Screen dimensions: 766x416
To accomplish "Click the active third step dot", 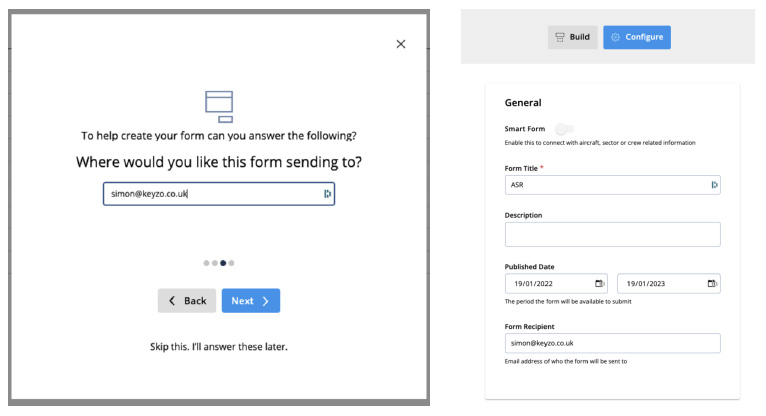I will (x=223, y=263).
